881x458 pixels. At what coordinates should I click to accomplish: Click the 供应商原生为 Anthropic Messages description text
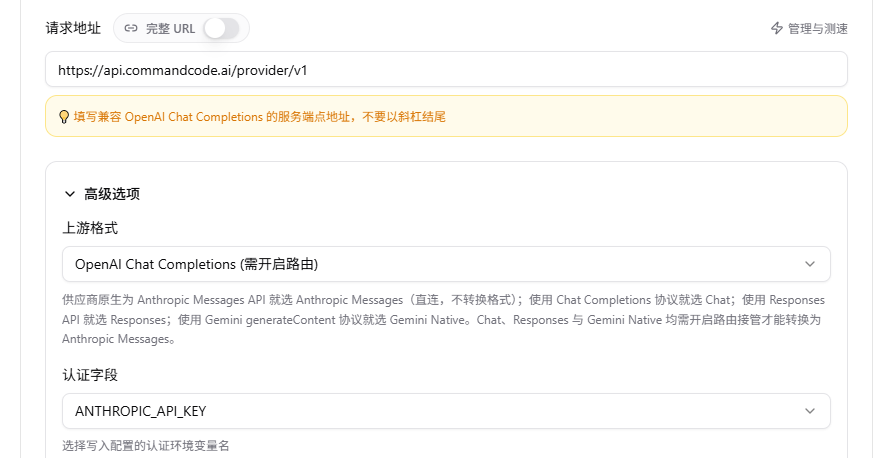(443, 319)
